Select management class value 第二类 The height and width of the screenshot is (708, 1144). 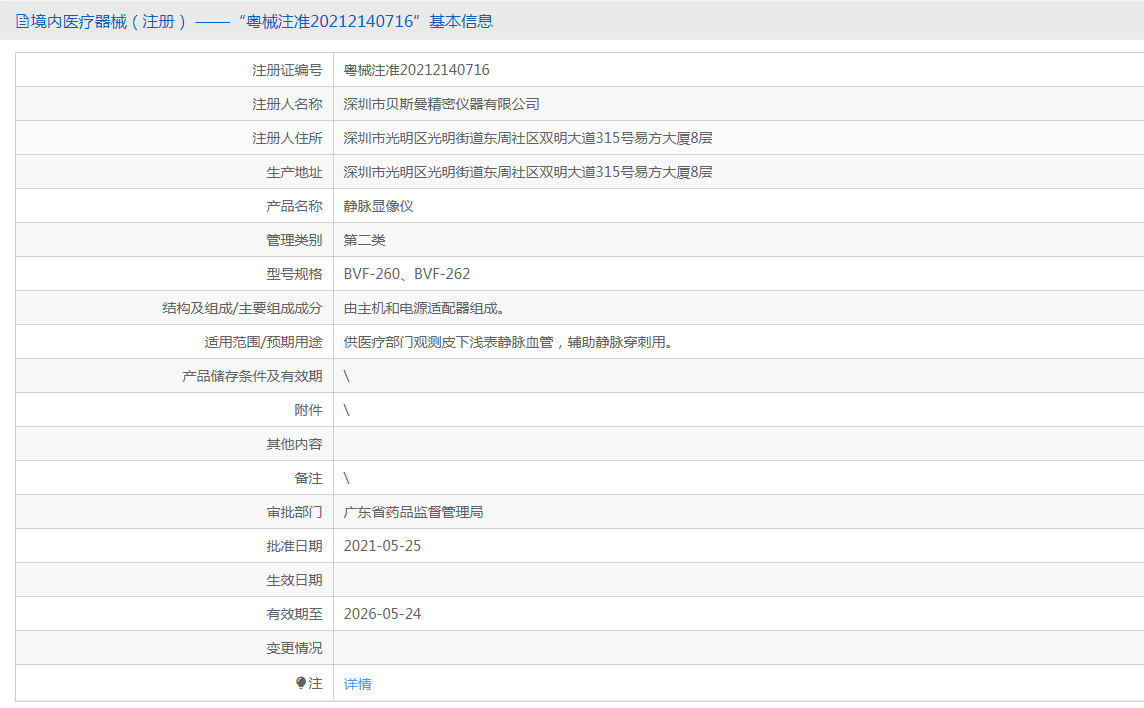tap(365, 240)
